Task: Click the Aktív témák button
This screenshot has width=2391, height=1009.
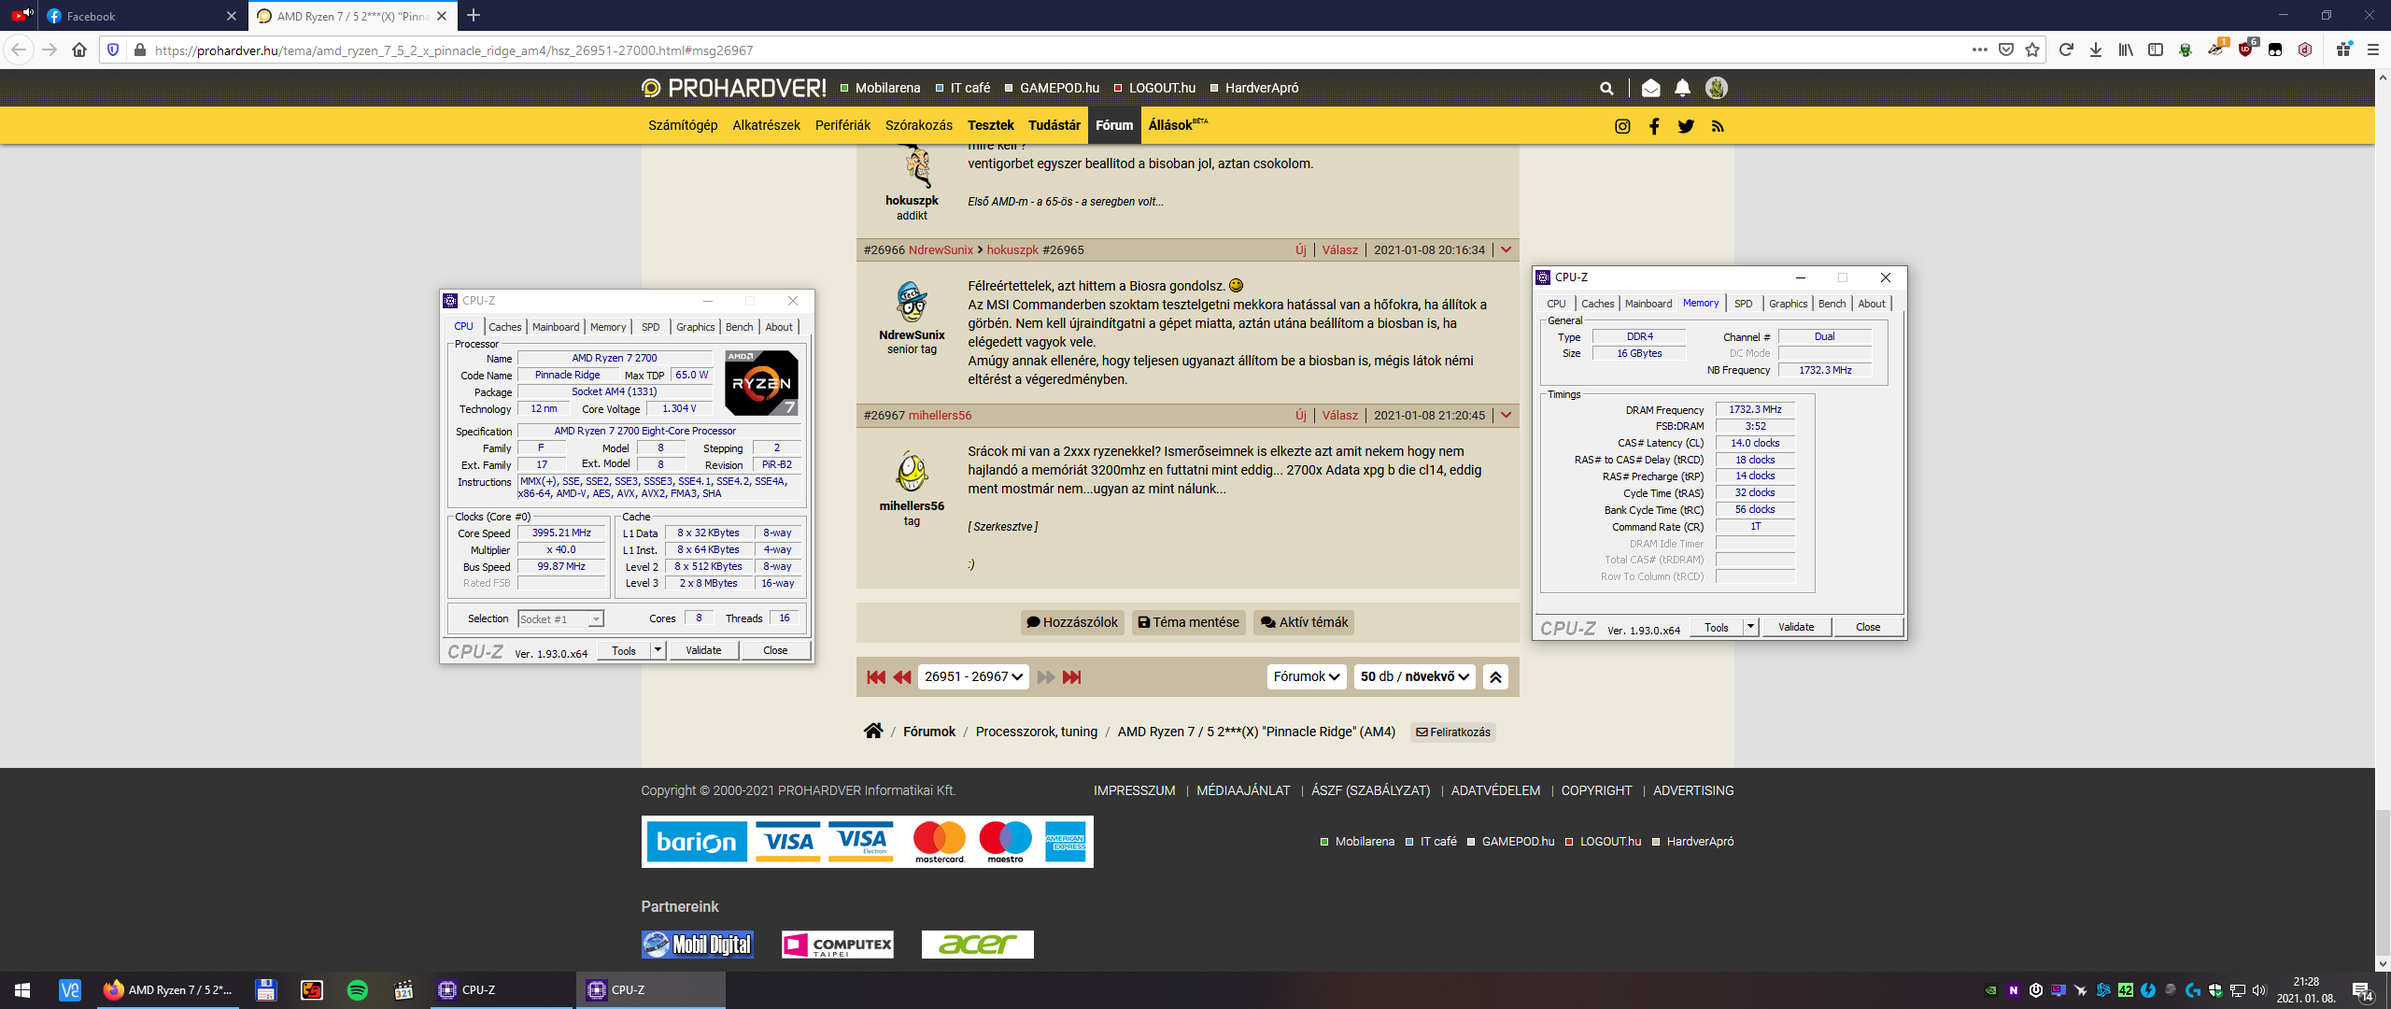Action: tap(1304, 622)
